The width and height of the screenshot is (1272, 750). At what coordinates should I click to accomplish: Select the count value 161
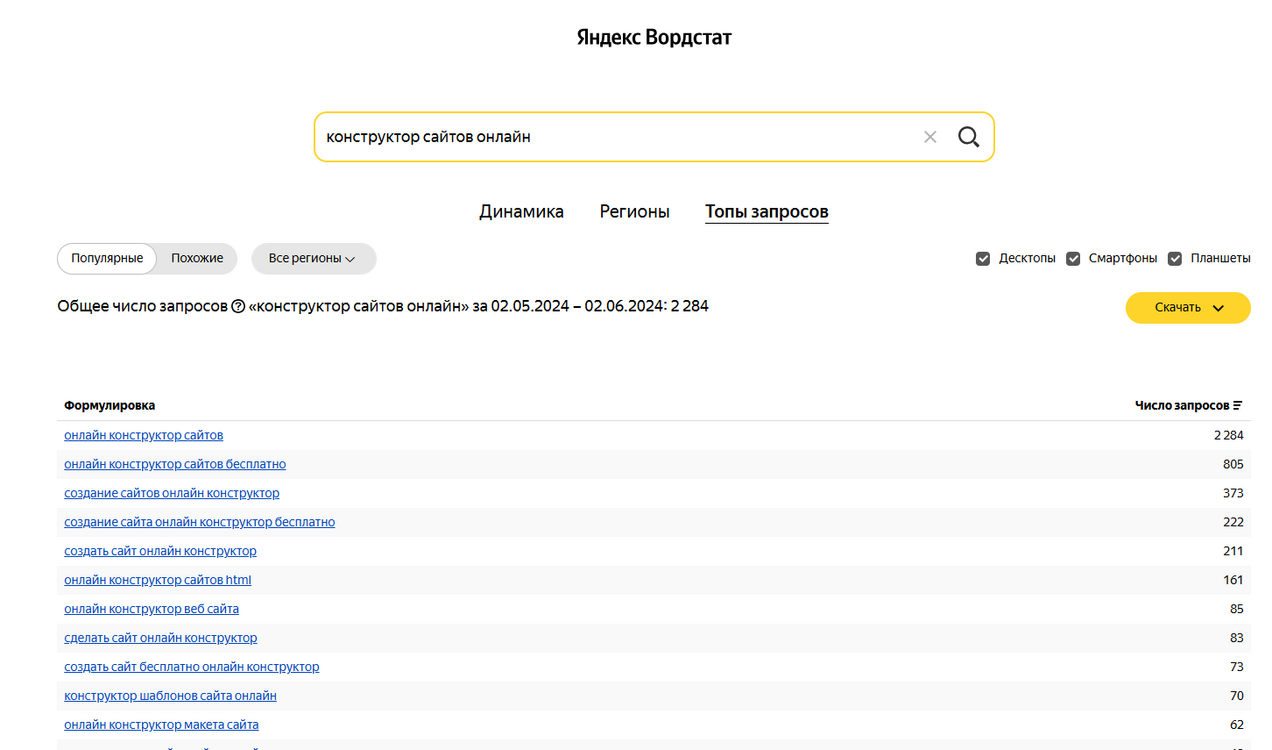1233,580
